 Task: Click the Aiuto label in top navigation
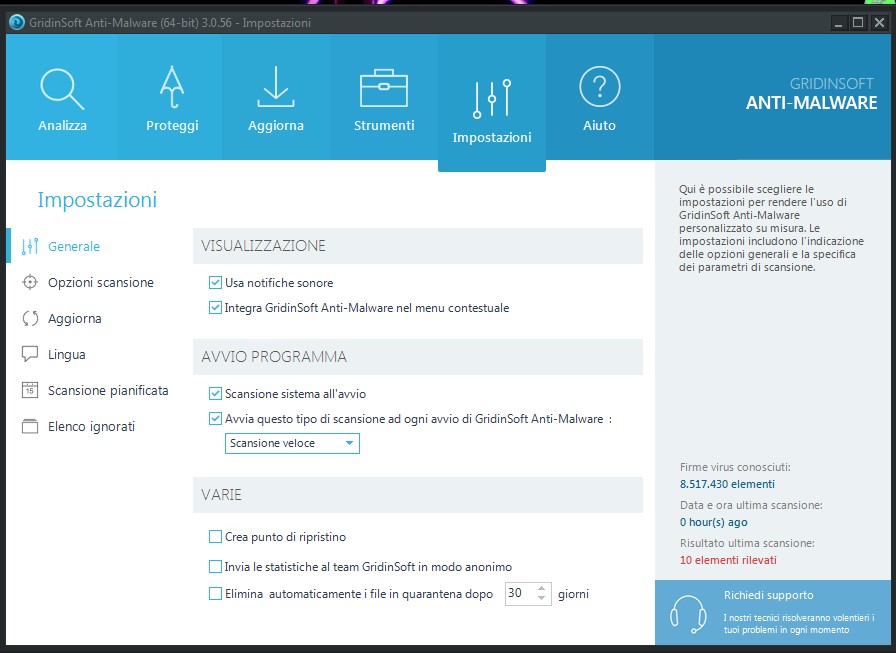click(599, 125)
